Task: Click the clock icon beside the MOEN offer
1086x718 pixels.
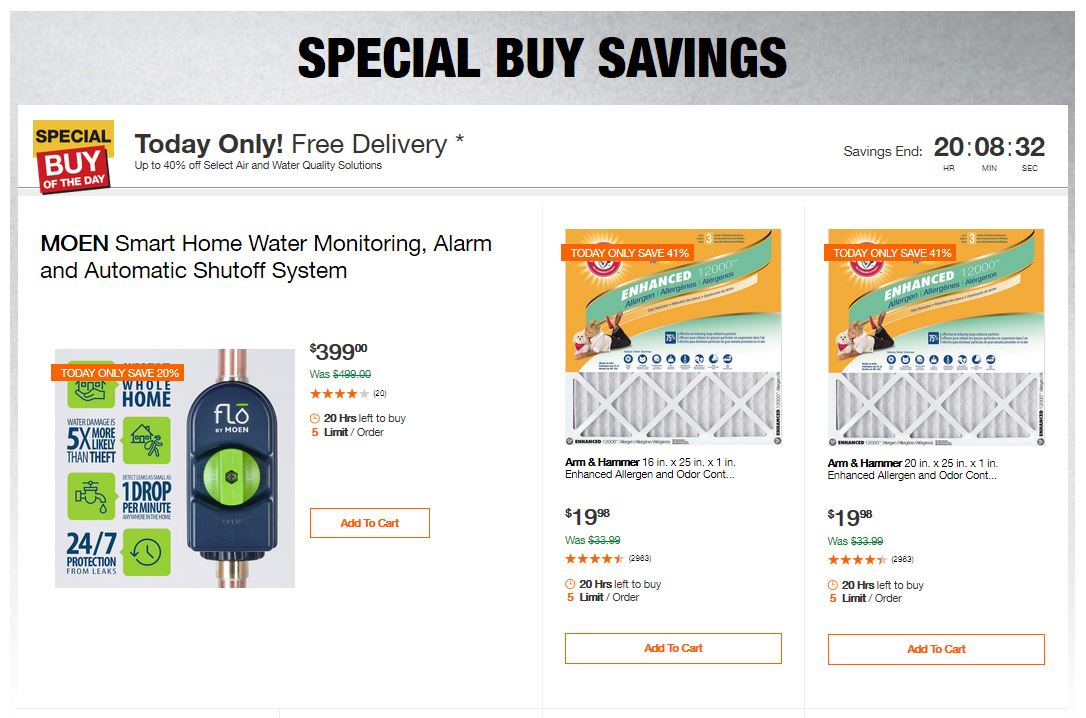Action: click(x=315, y=418)
